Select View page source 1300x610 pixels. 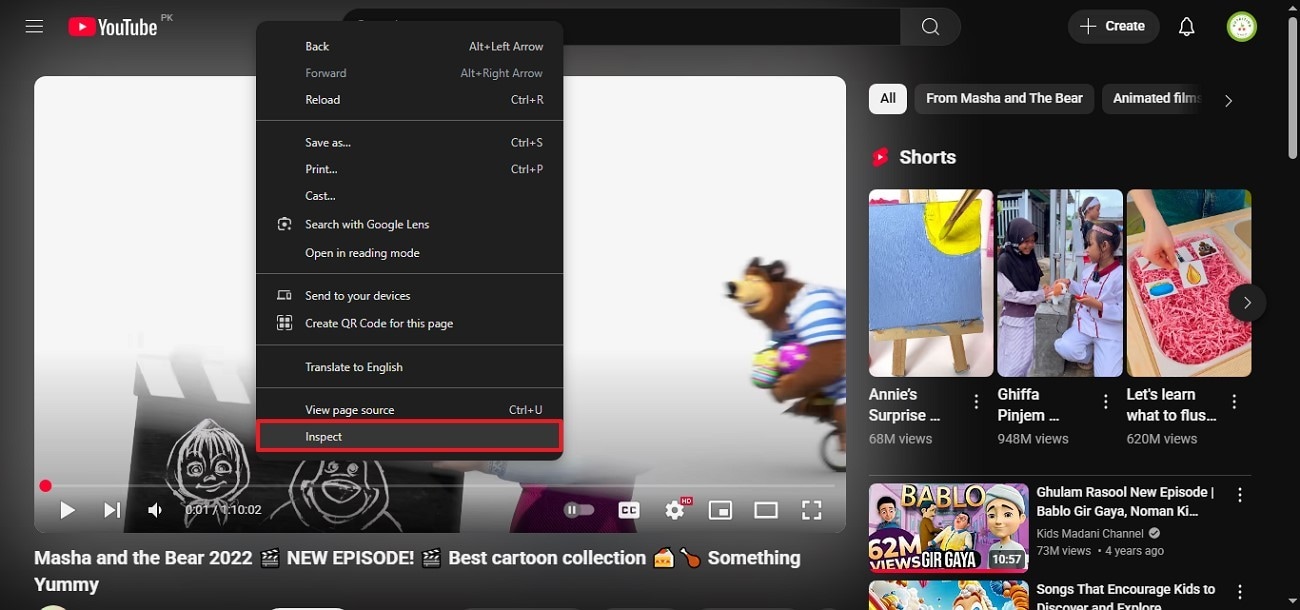[x=409, y=410]
